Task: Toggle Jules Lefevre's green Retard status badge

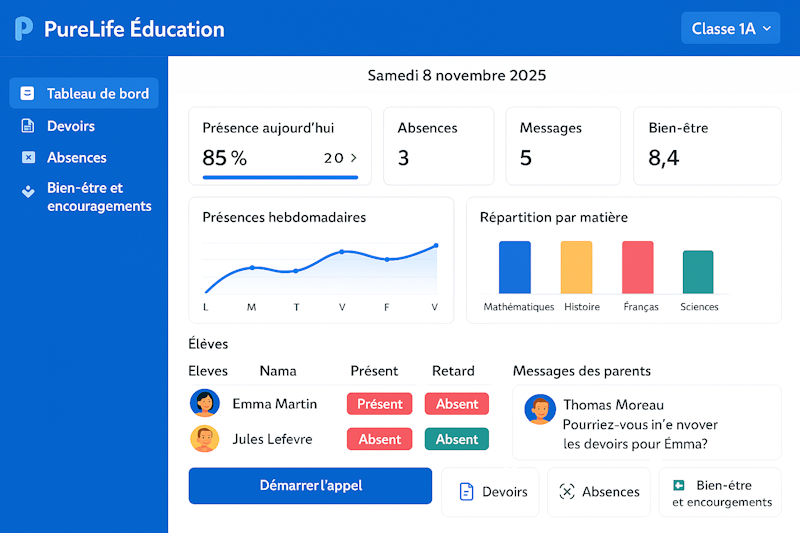Action: click(x=456, y=439)
